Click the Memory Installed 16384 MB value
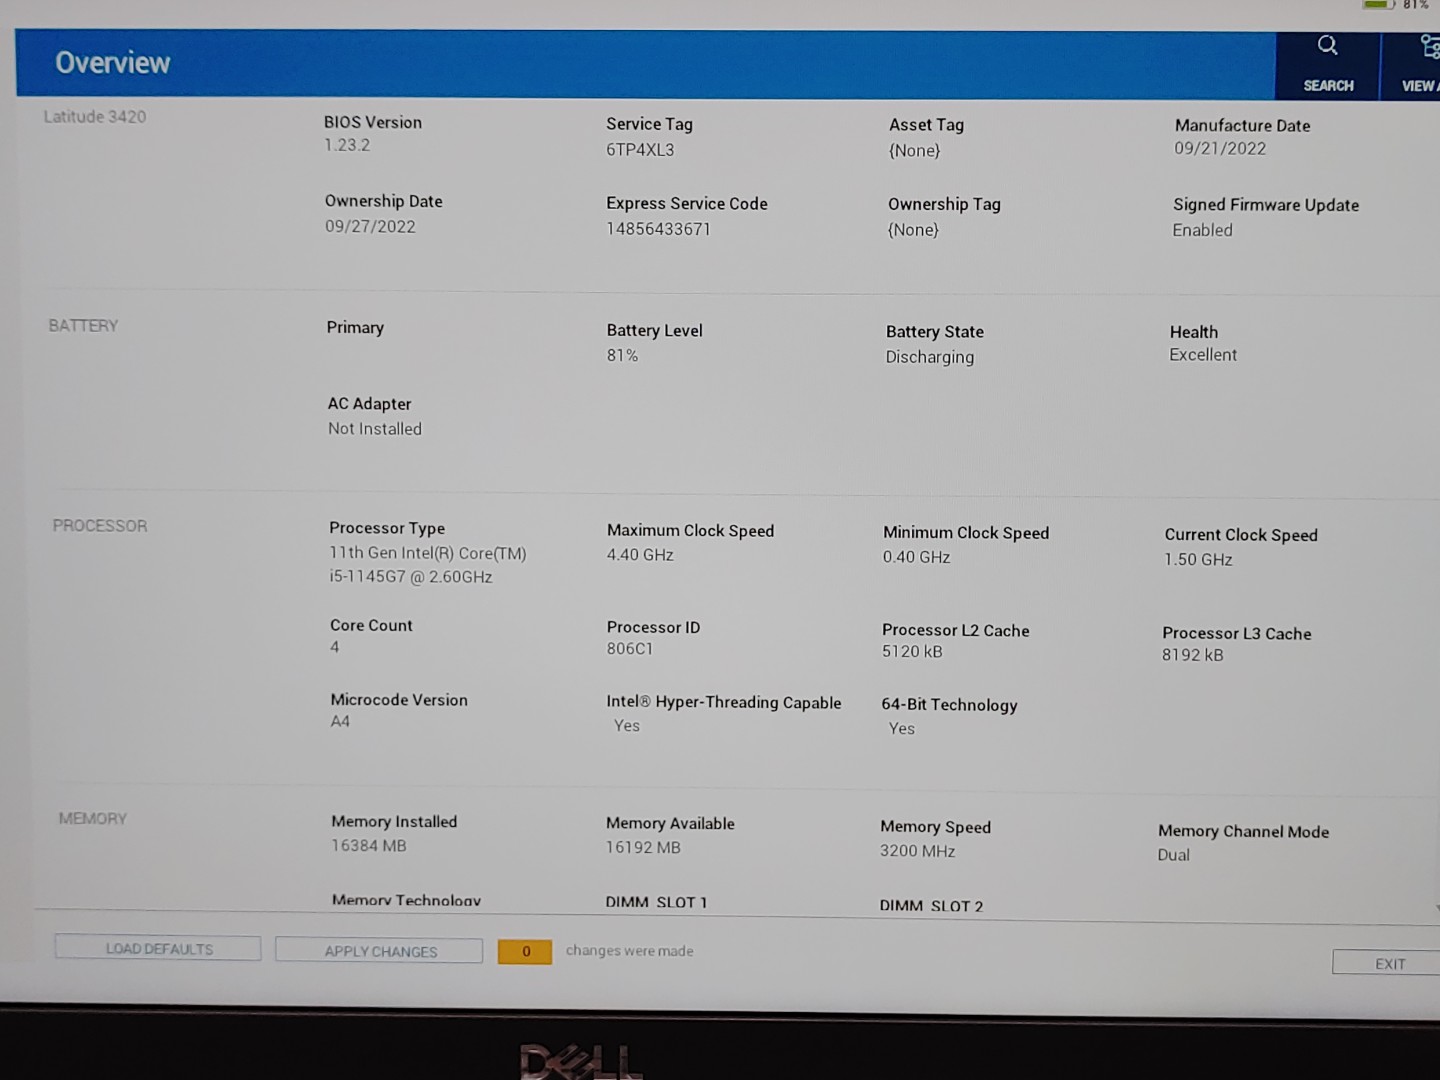 coord(369,846)
